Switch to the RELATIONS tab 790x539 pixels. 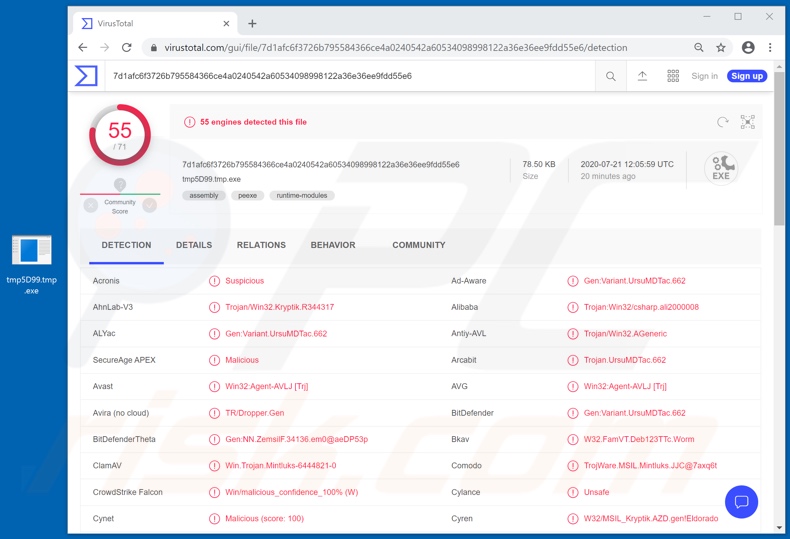click(261, 245)
